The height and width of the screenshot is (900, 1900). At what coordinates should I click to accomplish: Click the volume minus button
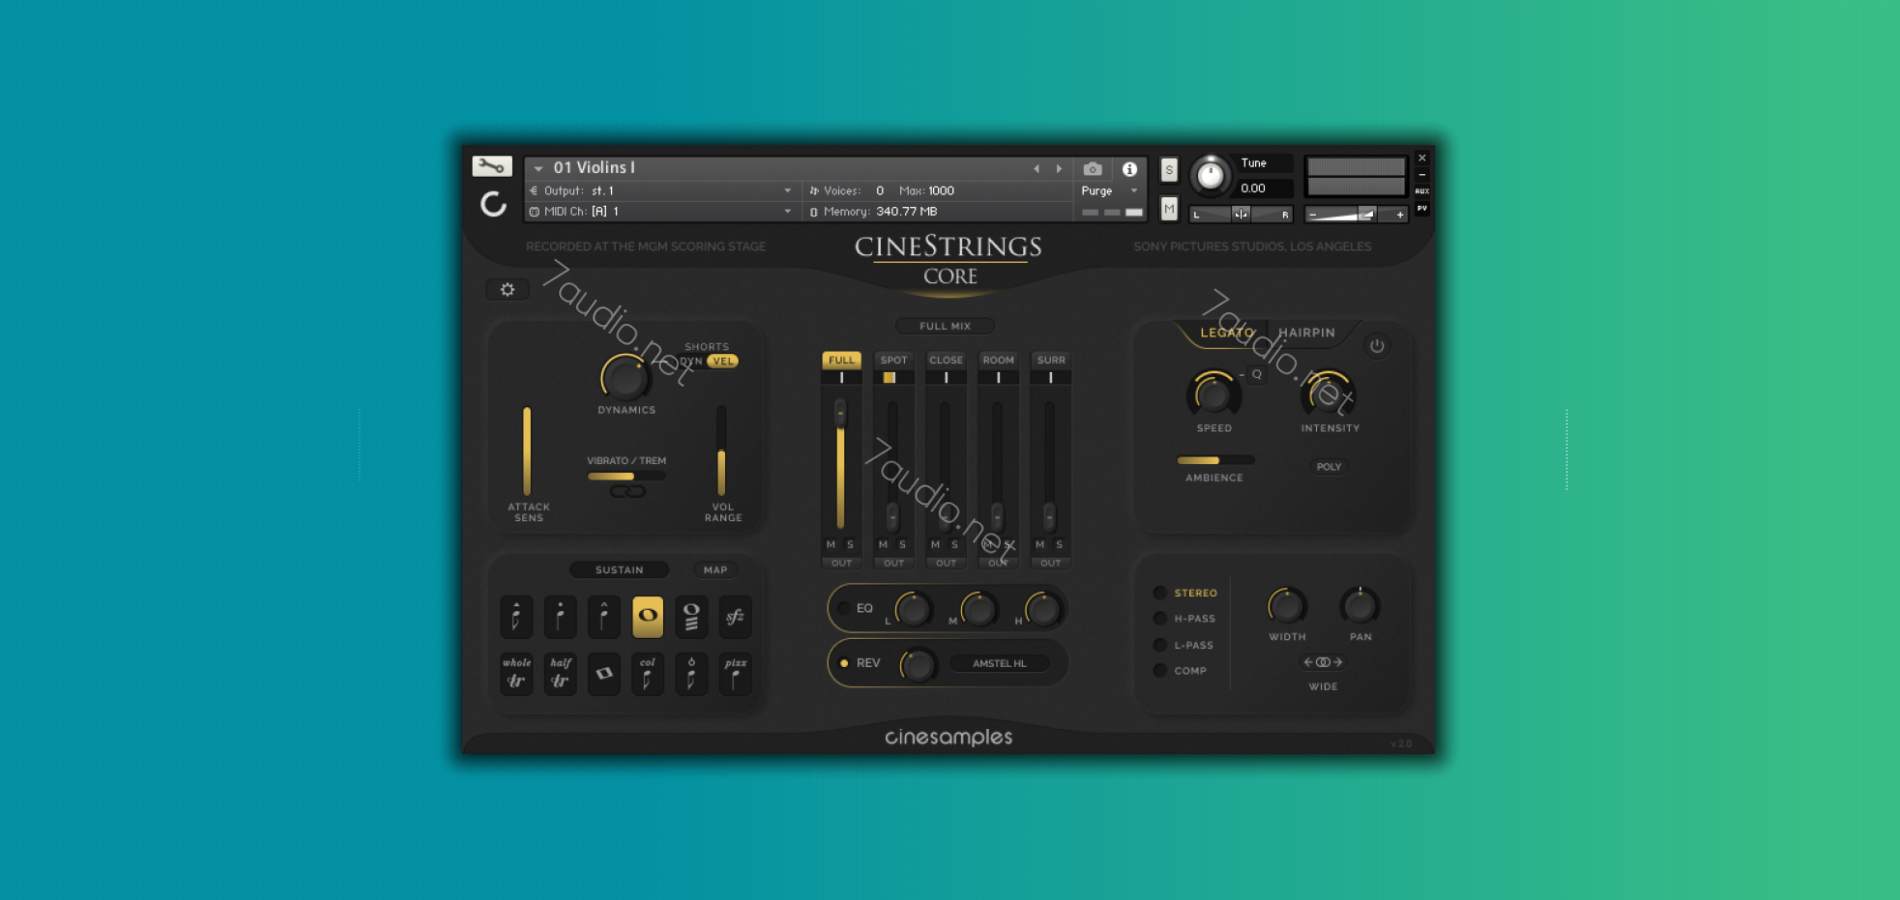point(1313,214)
